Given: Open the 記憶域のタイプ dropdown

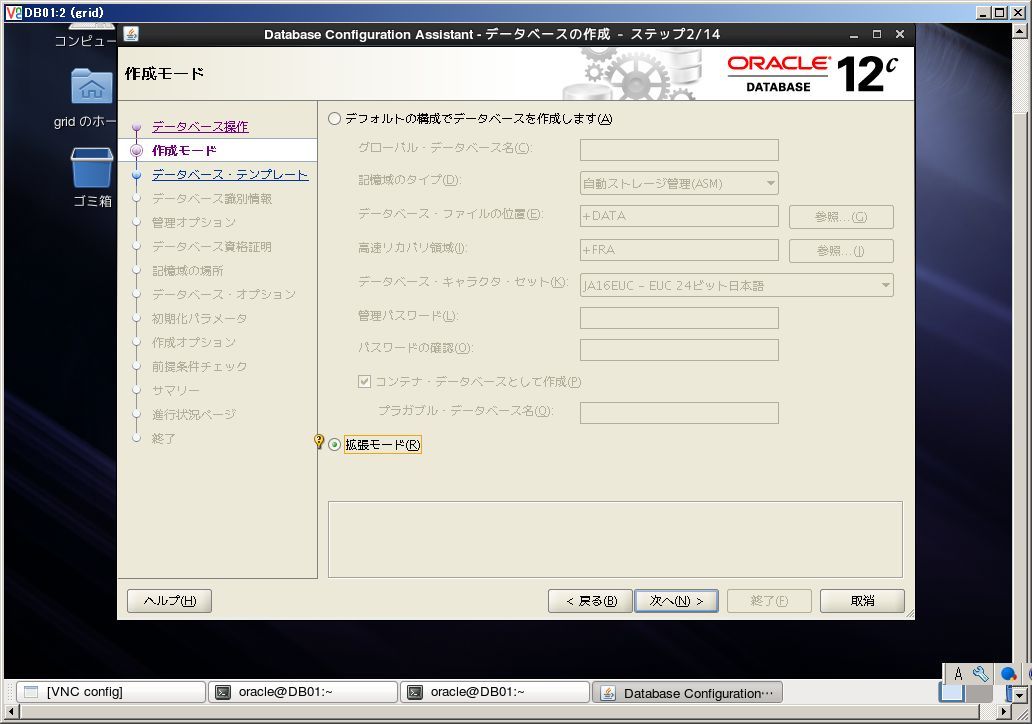Looking at the screenshot, I should click(x=679, y=183).
